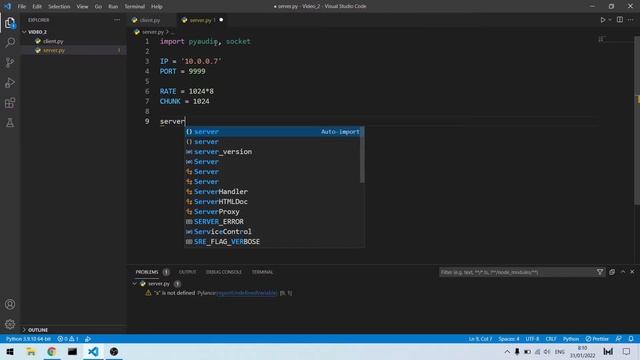Choose the SERVER_ERROR suggestion
Image resolution: width=640 pixels, height=360 pixels.
pyautogui.click(x=273, y=222)
